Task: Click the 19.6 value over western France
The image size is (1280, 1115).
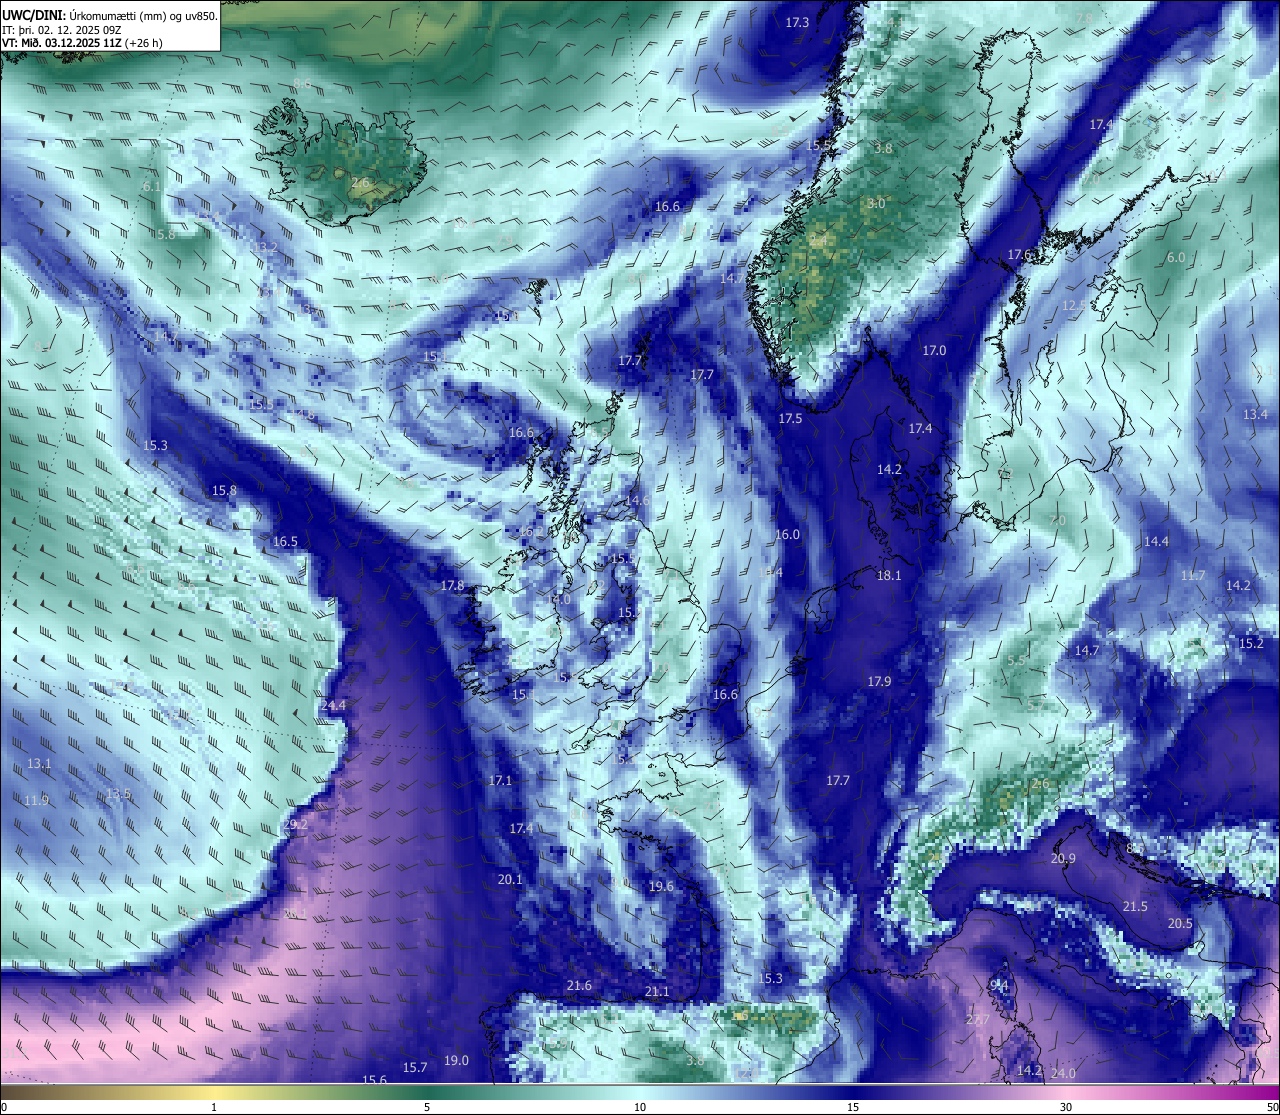Action: pos(661,886)
